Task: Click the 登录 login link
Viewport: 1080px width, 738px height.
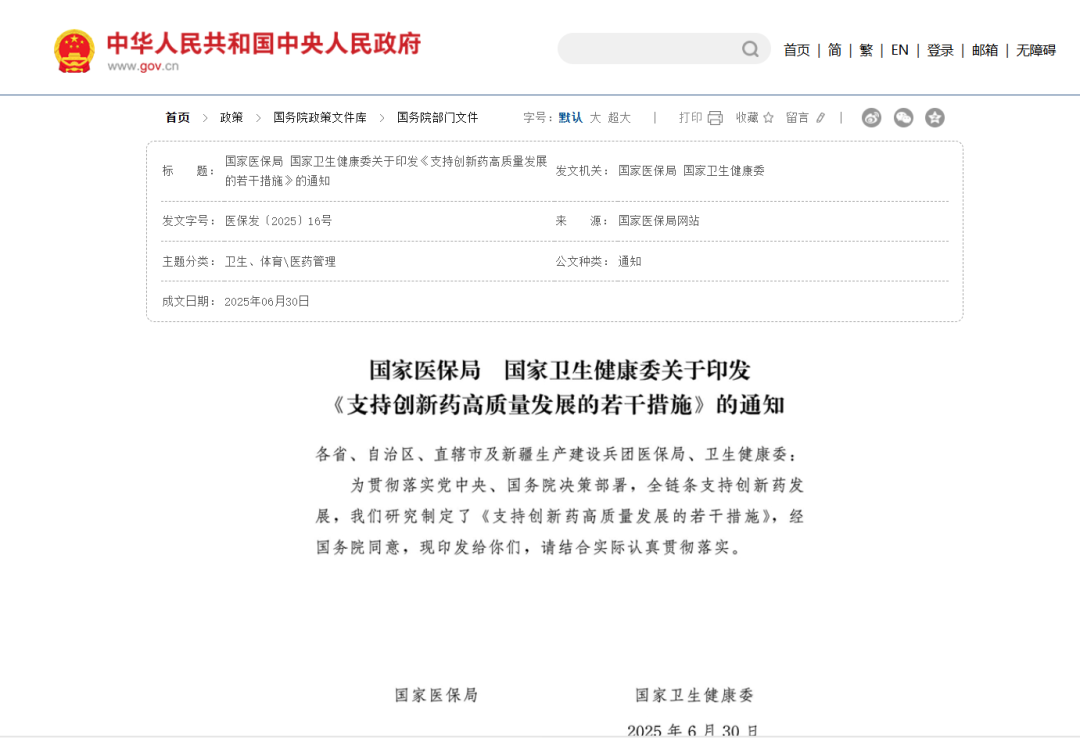Action: tap(940, 49)
